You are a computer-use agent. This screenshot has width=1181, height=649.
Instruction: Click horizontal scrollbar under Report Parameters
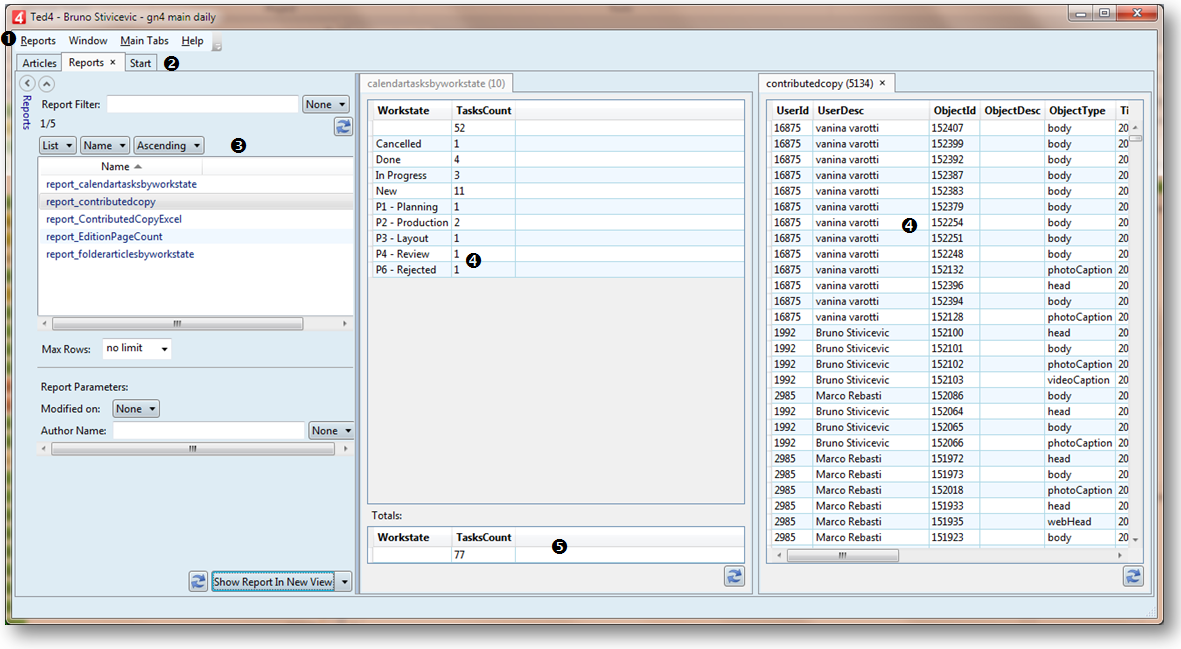(x=193, y=449)
